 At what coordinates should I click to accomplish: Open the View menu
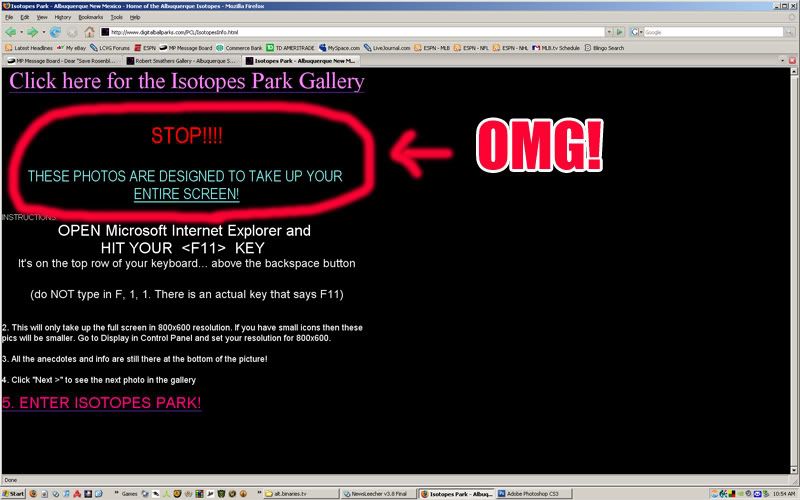(42, 17)
